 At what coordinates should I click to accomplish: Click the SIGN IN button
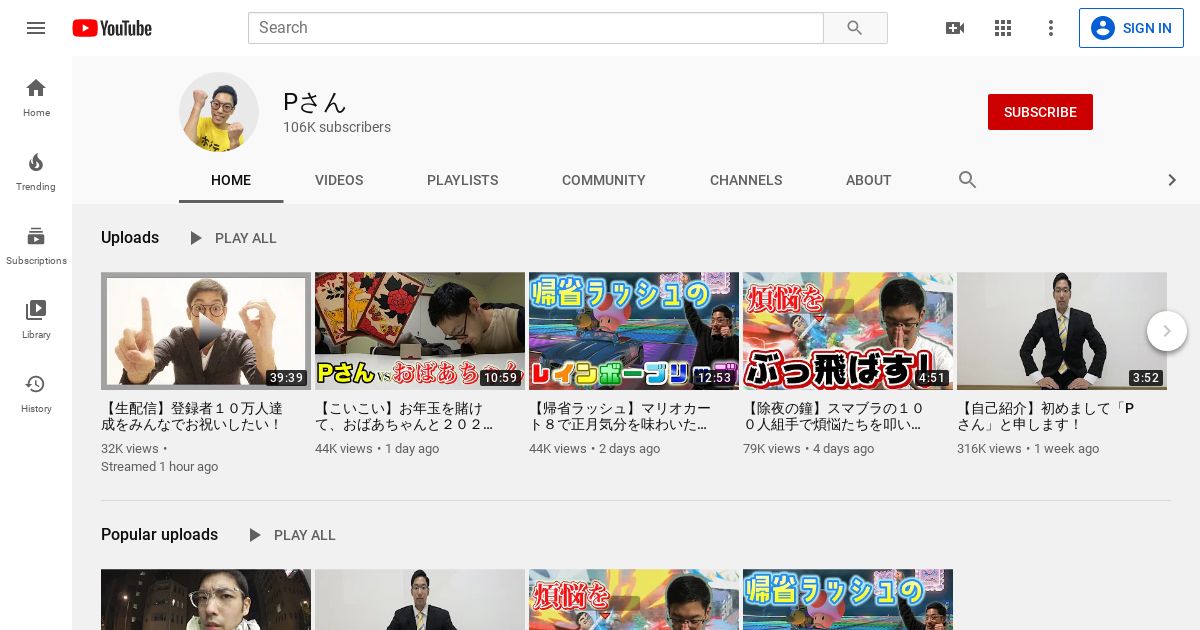click(1131, 28)
